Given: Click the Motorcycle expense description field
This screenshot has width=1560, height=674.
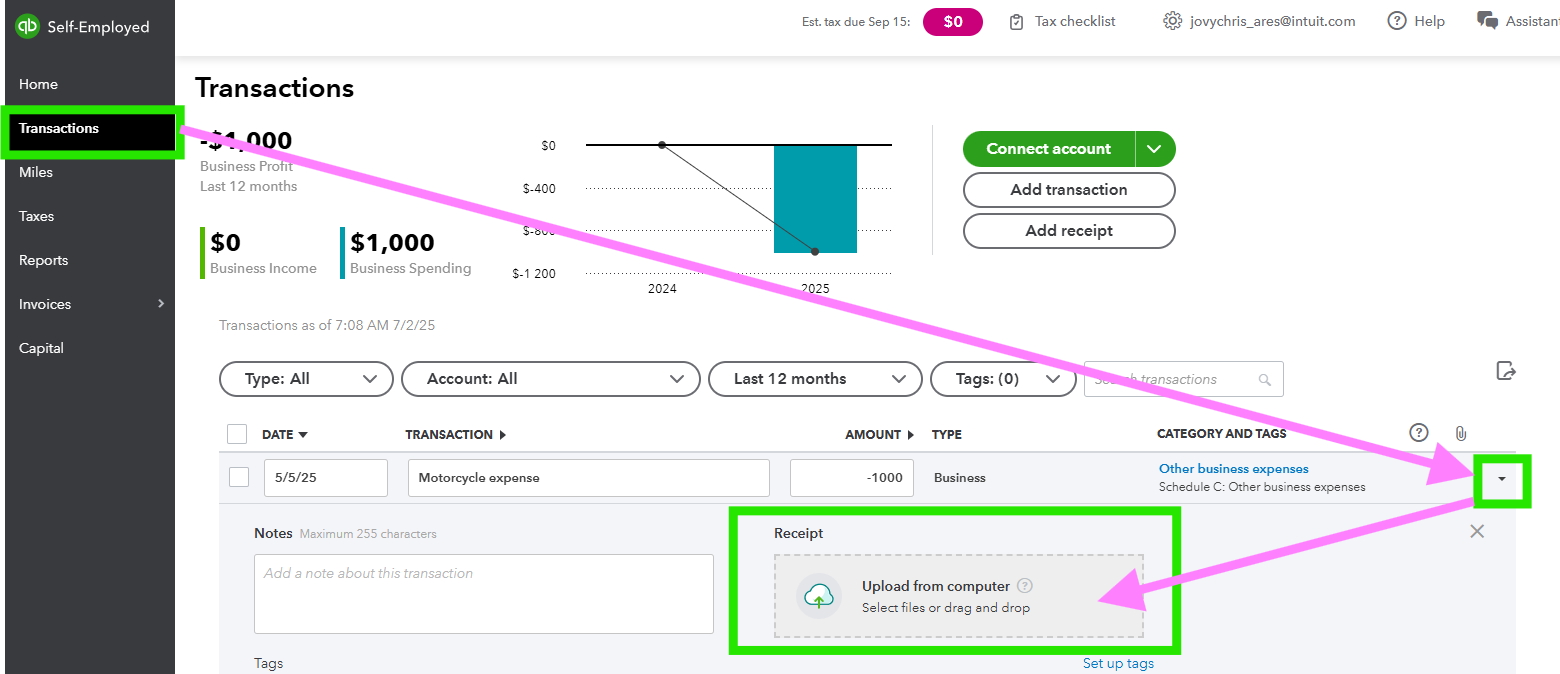Looking at the screenshot, I should (x=589, y=478).
